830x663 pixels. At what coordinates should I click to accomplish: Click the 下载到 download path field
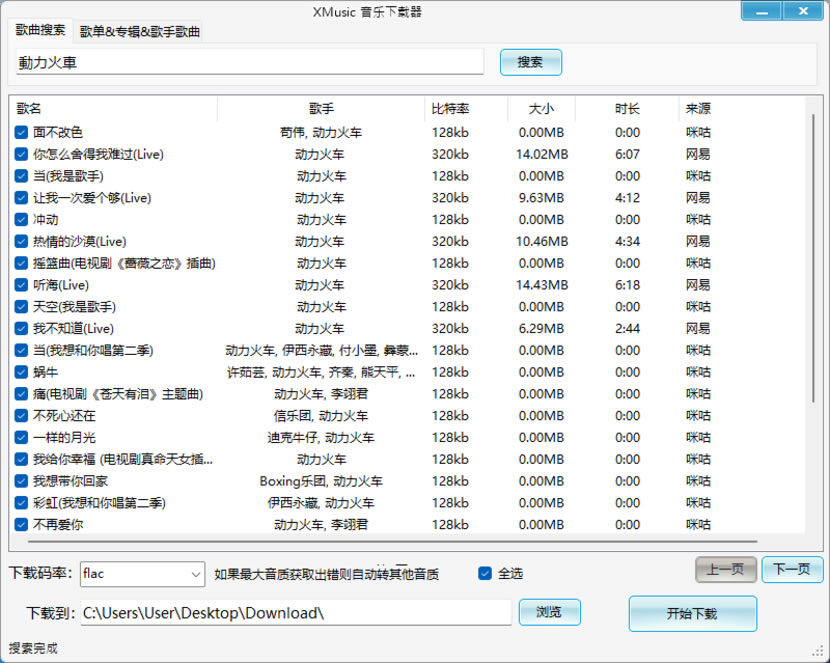[295, 612]
